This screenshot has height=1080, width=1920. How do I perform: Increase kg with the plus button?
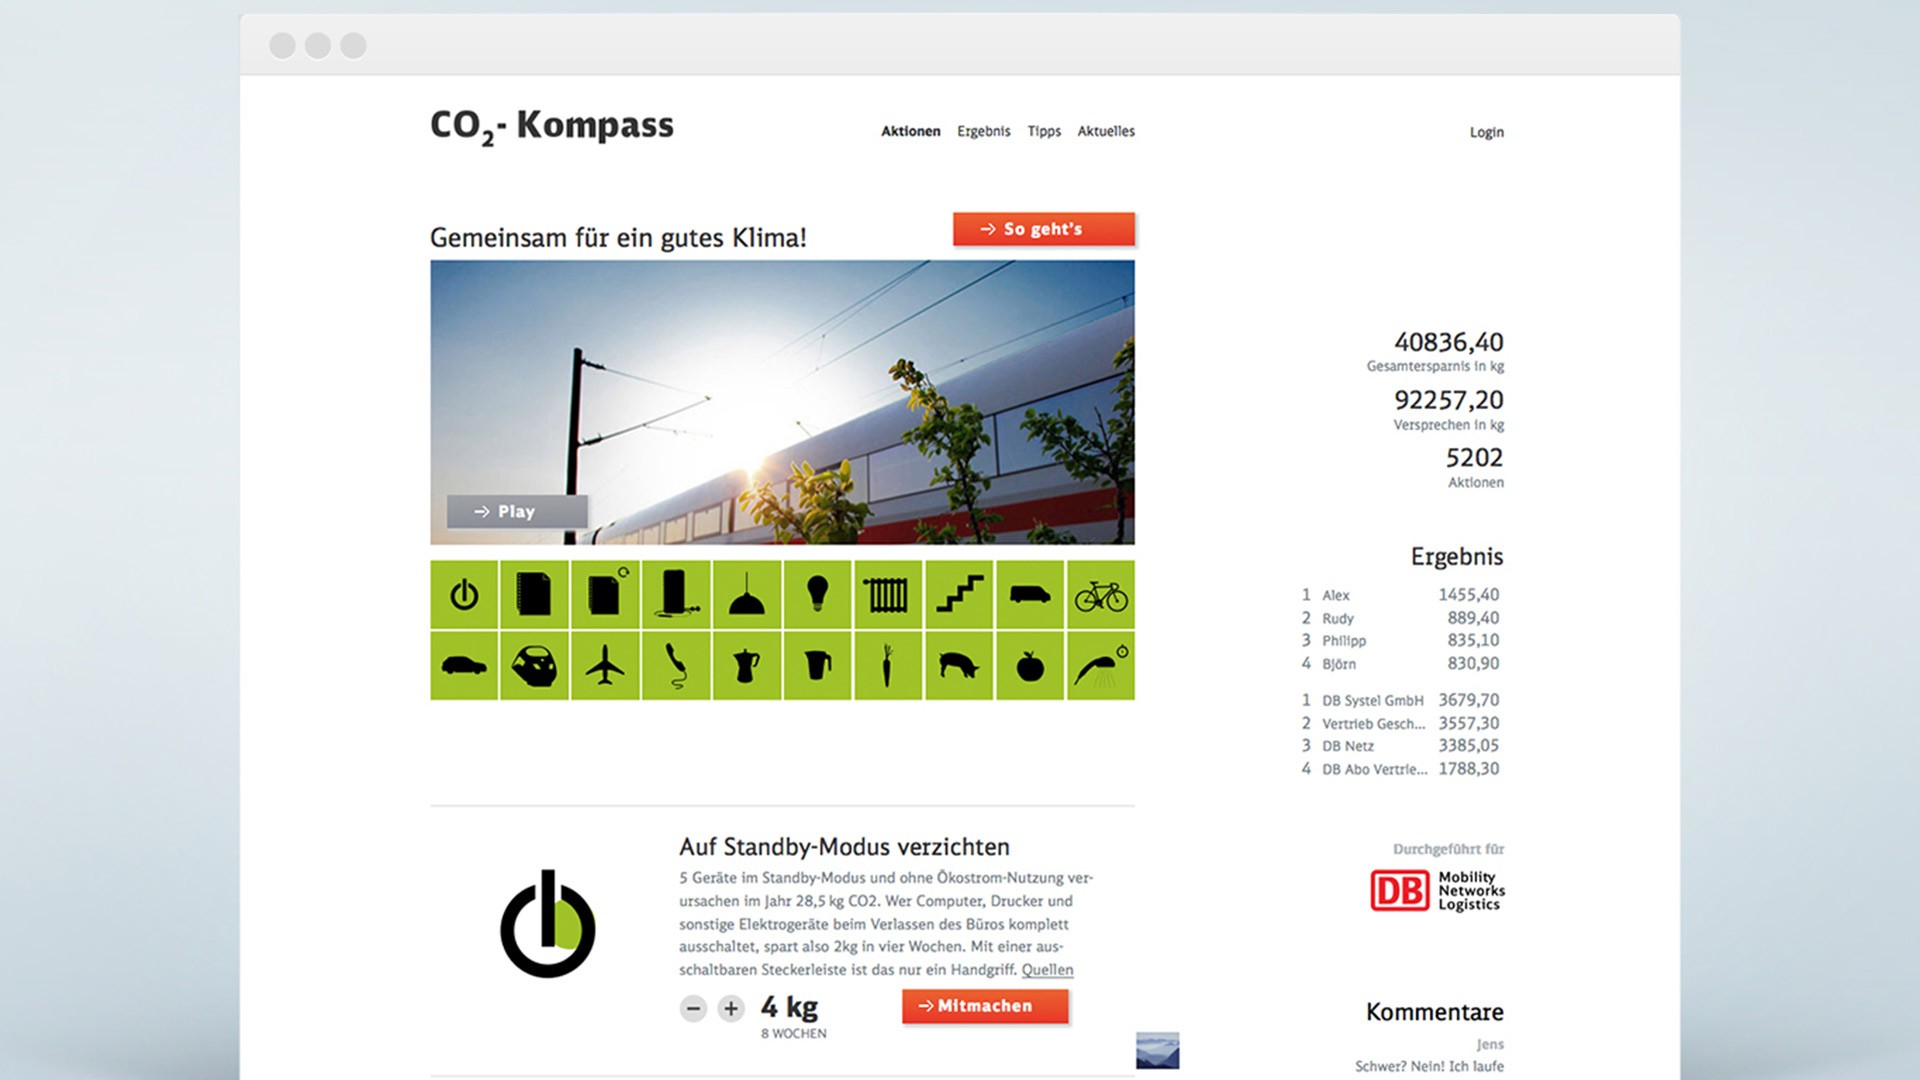coord(731,1008)
